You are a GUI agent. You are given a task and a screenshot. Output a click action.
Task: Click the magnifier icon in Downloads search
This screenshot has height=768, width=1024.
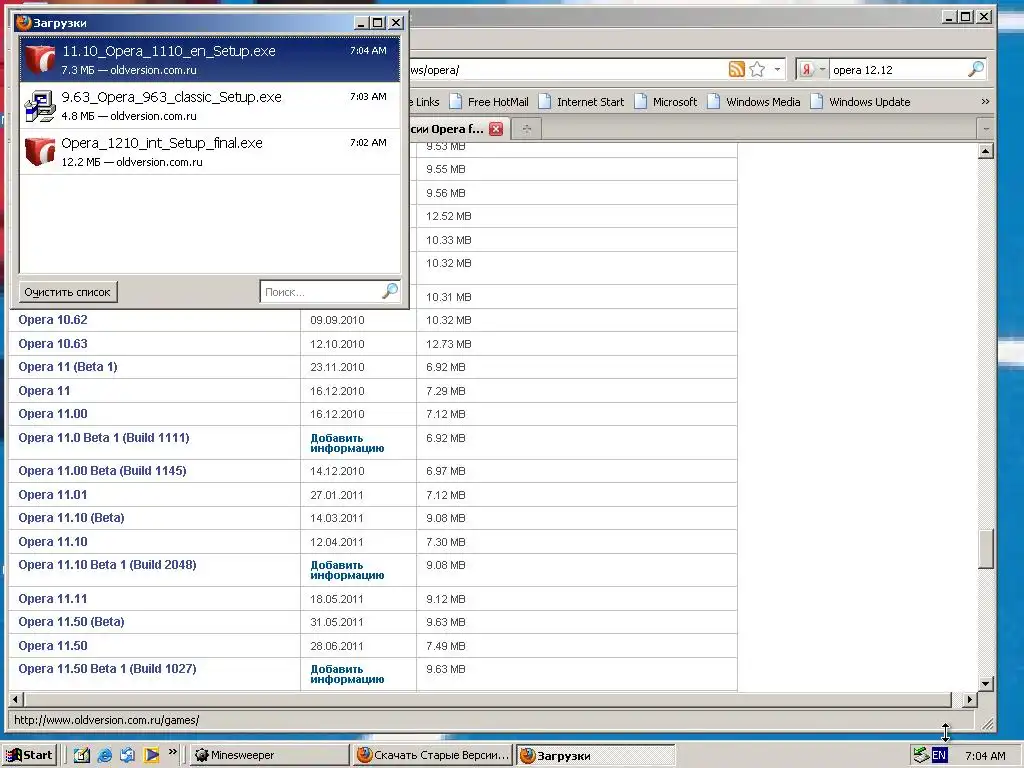pyautogui.click(x=390, y=291)
